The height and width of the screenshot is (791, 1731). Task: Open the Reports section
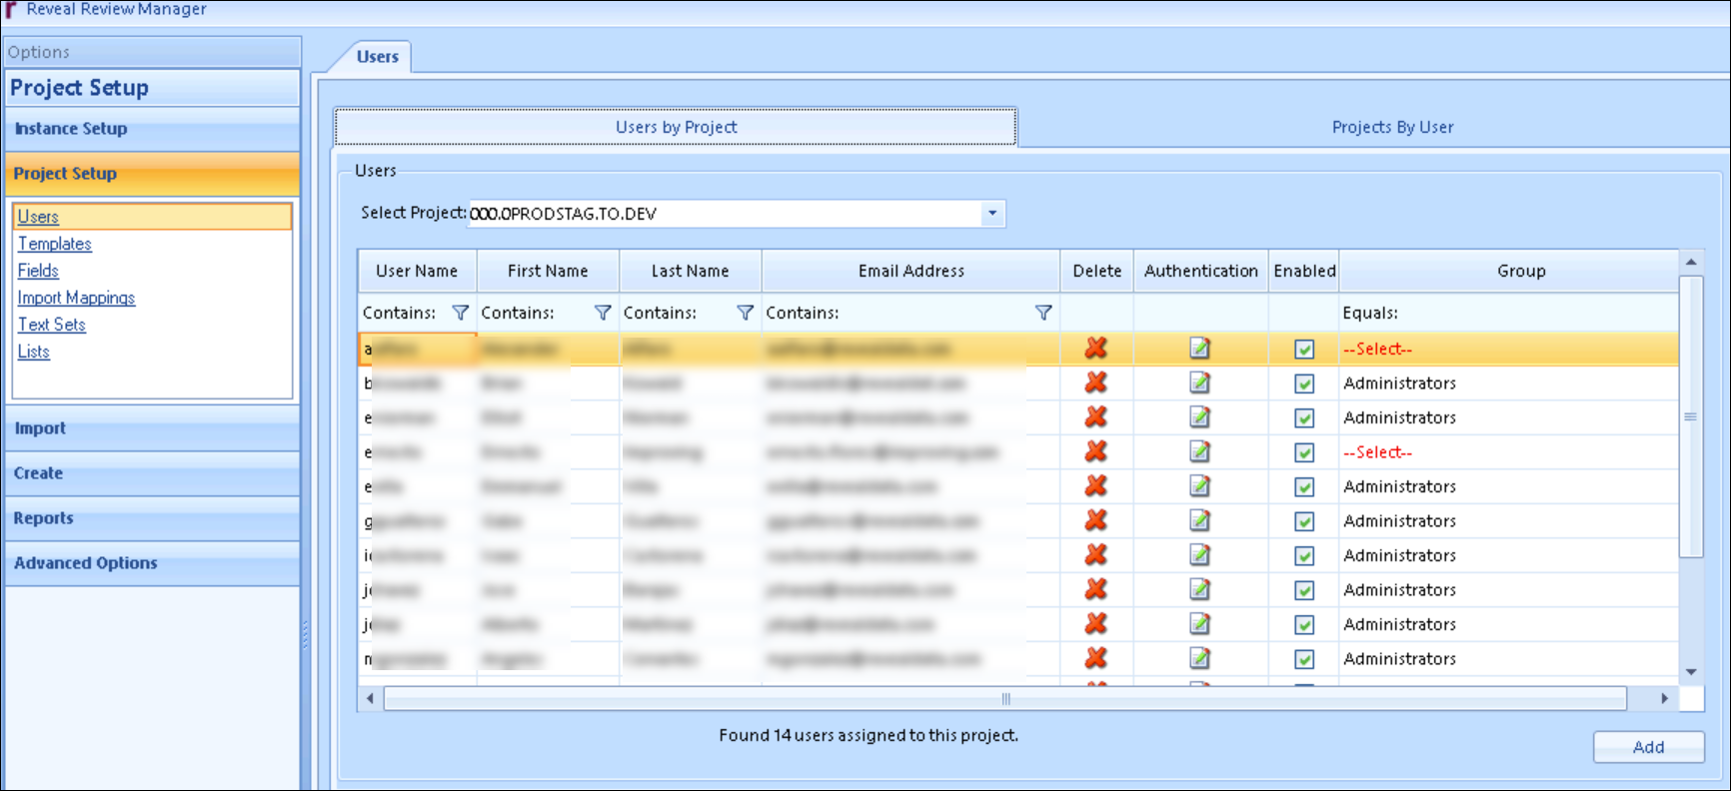point(152,518)
